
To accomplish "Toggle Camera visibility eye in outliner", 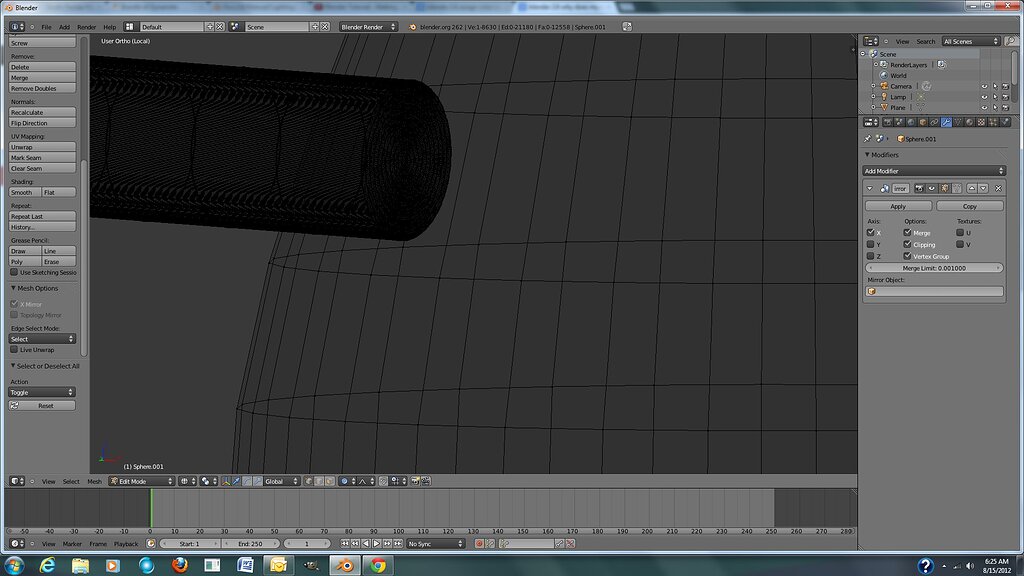I will (984, 86).
